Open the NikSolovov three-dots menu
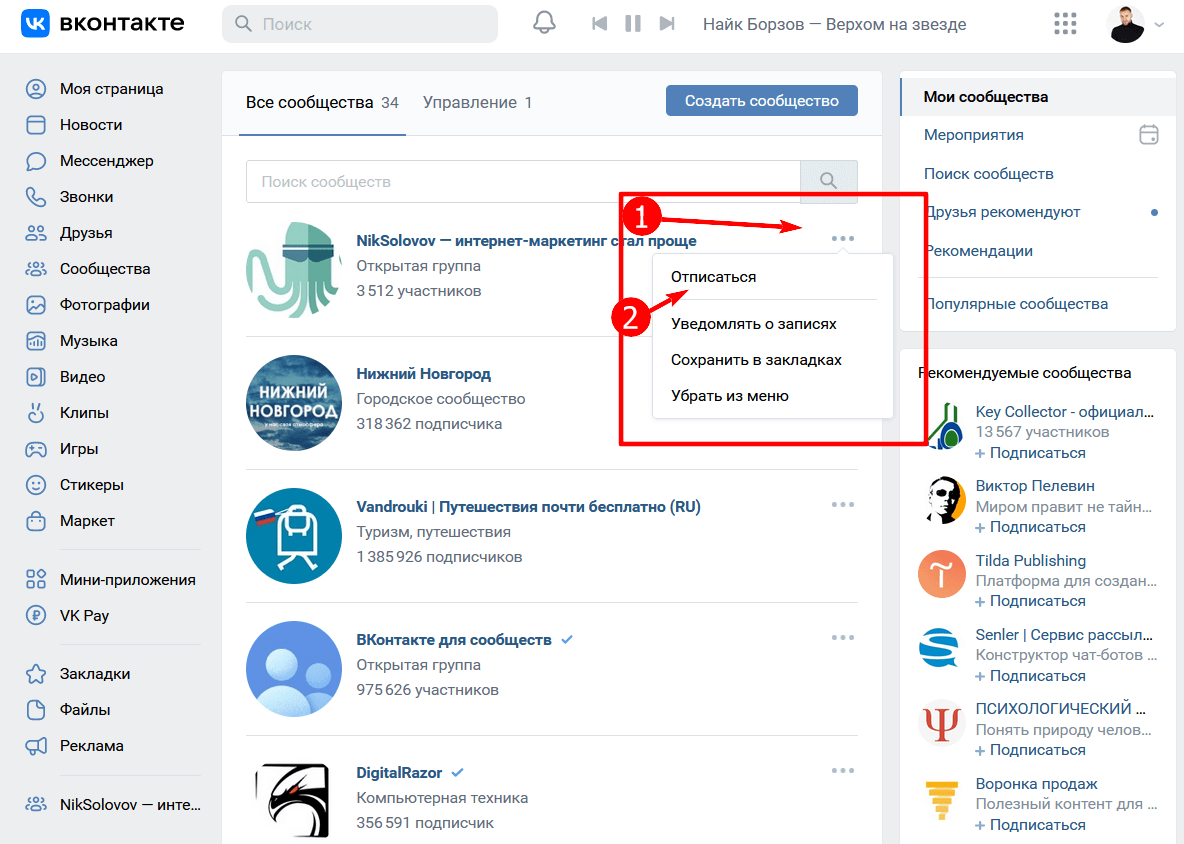1184x844 pixels. coord(843,239)
